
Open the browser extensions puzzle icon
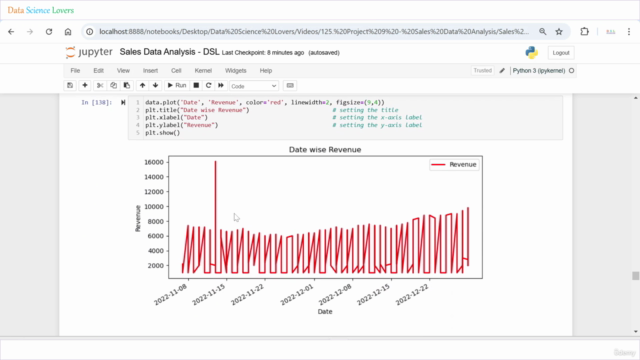584,31
